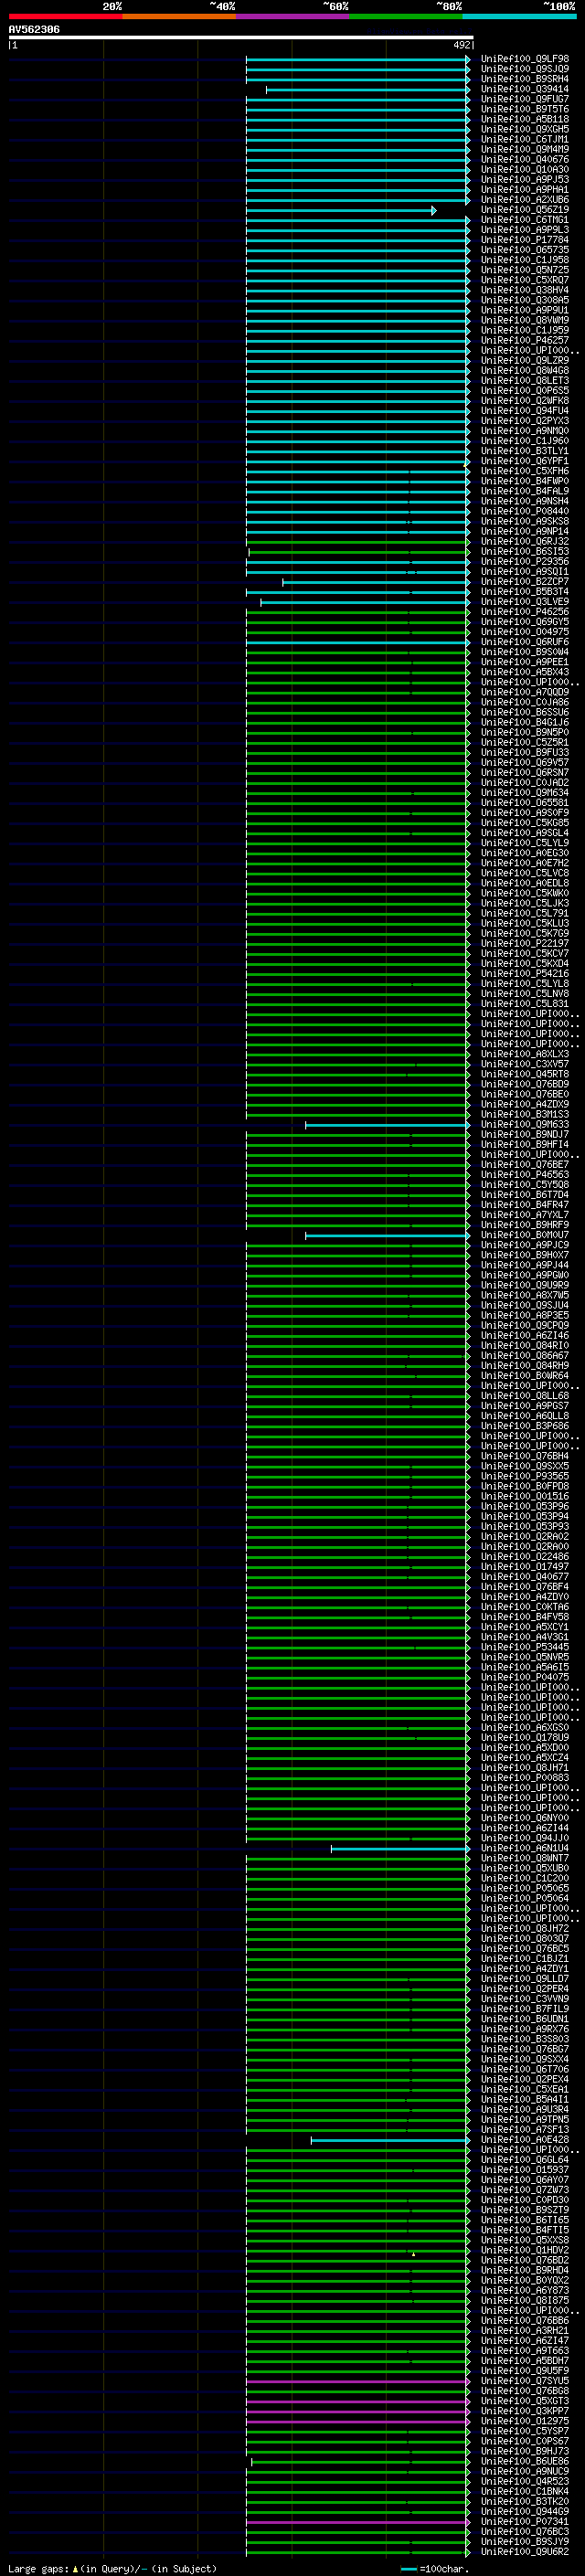Click the purple ~60% identity legend segment
585x2576 pixels.
[292, 17]
